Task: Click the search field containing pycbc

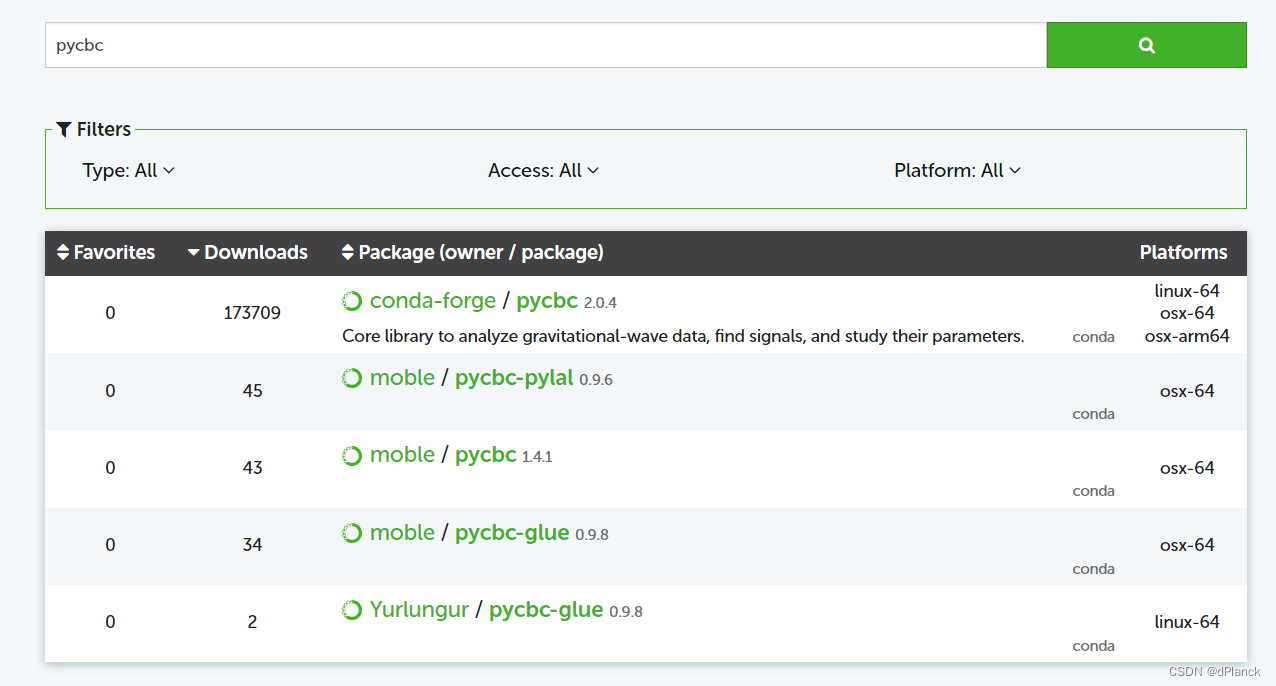Action: [x=545, y=45]
